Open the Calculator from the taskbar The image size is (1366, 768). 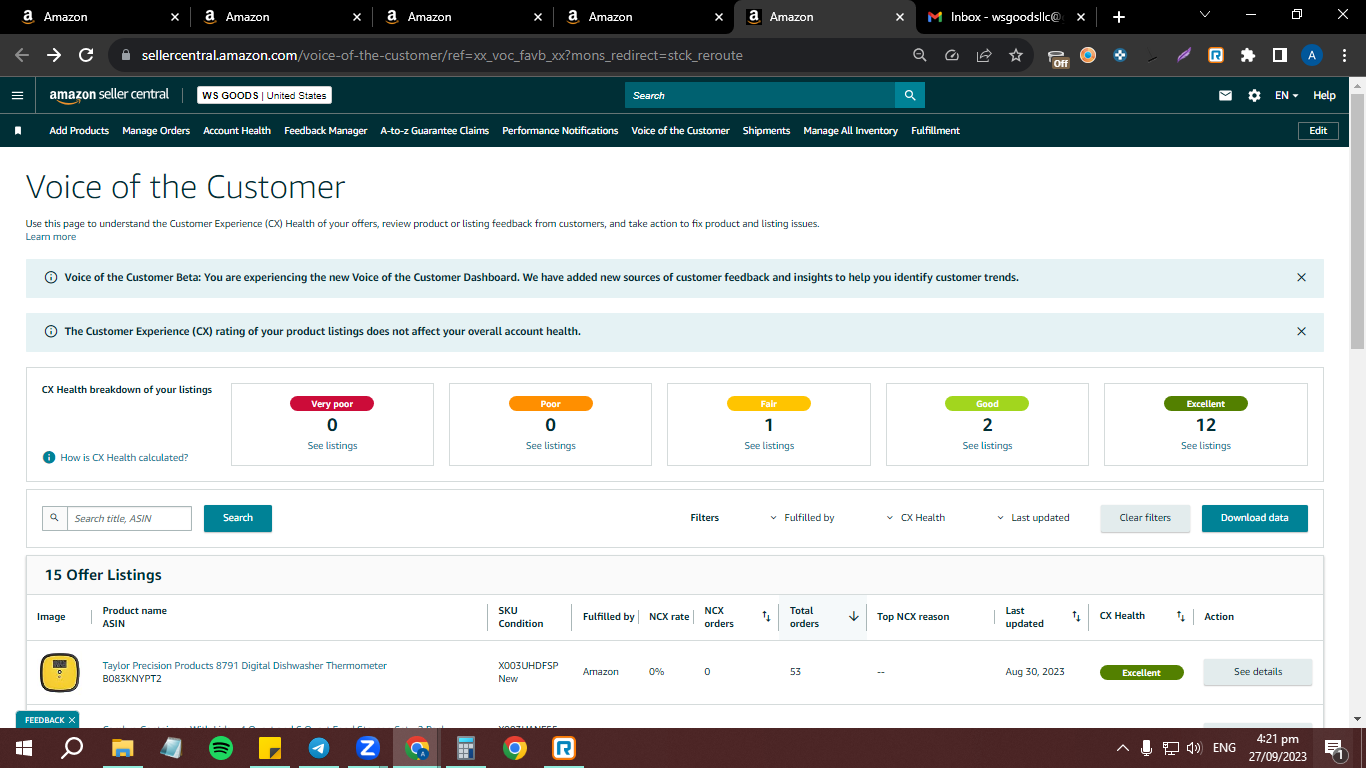pyautogui.click(x=465, y=747)
